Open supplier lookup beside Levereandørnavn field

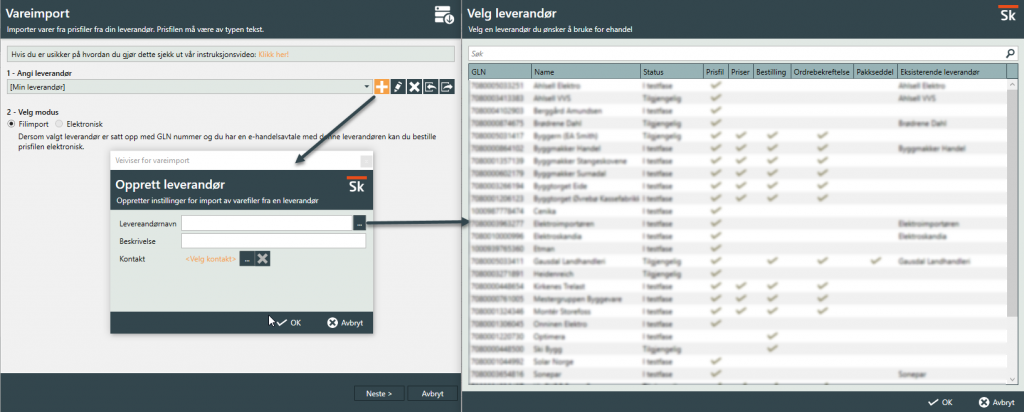(359, 224)
